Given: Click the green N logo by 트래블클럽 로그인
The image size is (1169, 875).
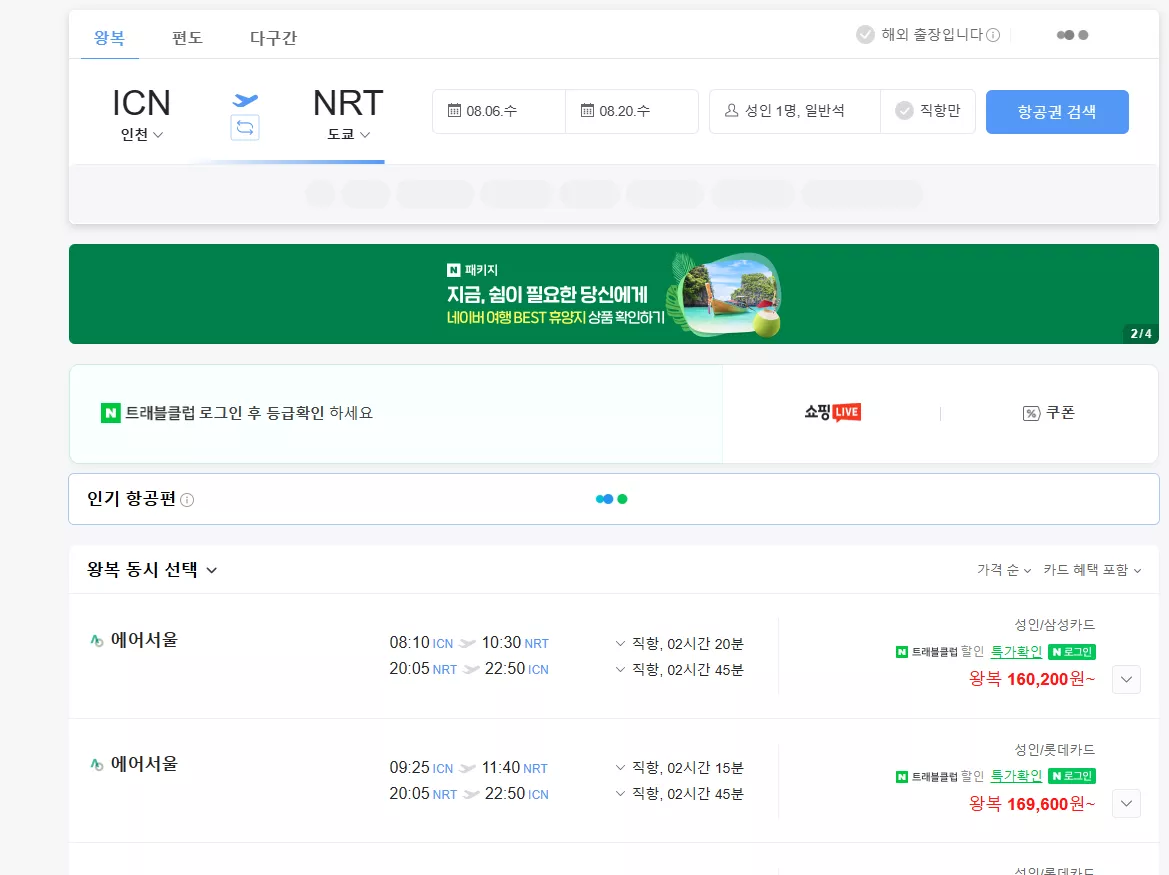Looking at the screenshot, I should tap(110, 412).
